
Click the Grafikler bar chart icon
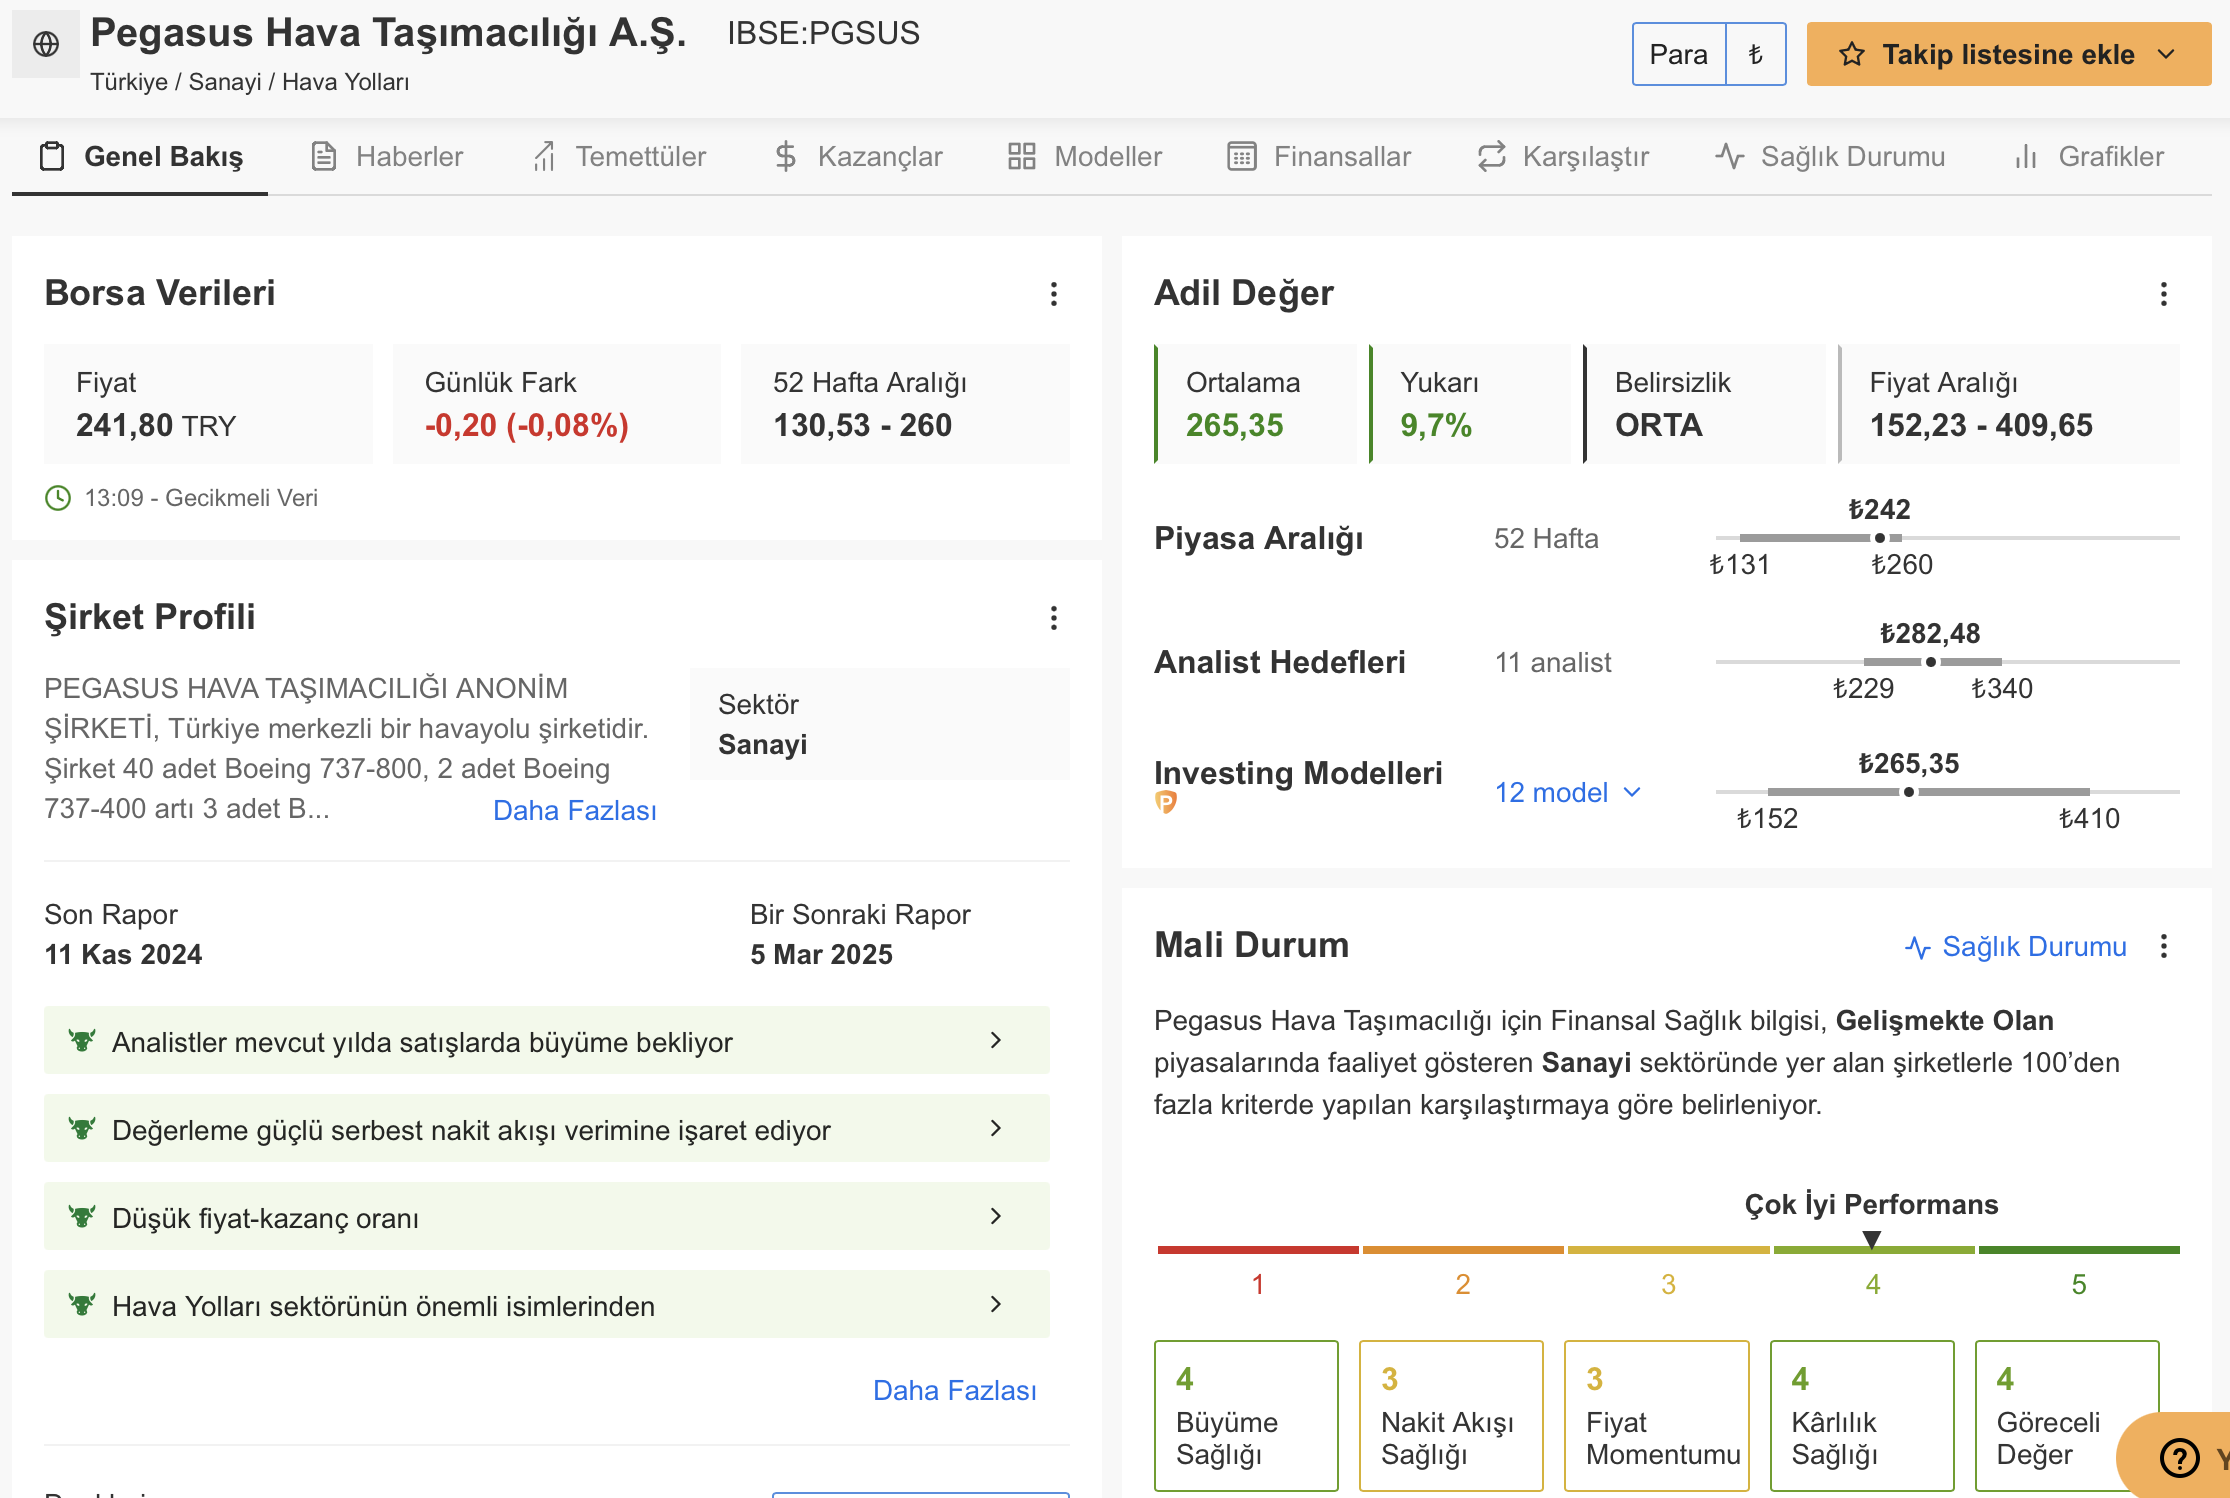2026,156
